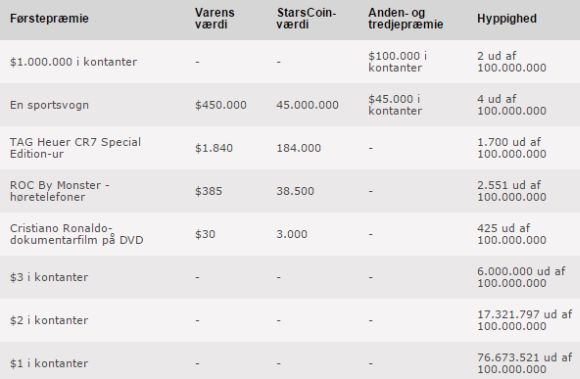
Task: Click the $3 i kontanter cell
Action: coord(49,277)
